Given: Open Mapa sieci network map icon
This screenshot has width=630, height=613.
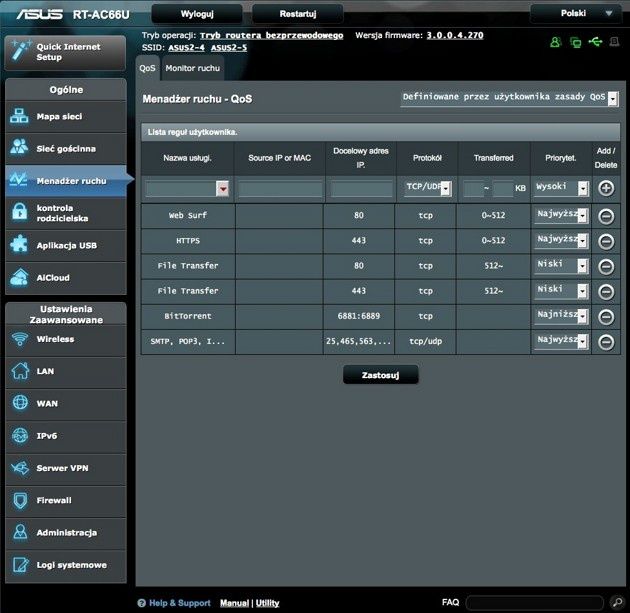Looking at the screenshot, I should coord(19,116).
